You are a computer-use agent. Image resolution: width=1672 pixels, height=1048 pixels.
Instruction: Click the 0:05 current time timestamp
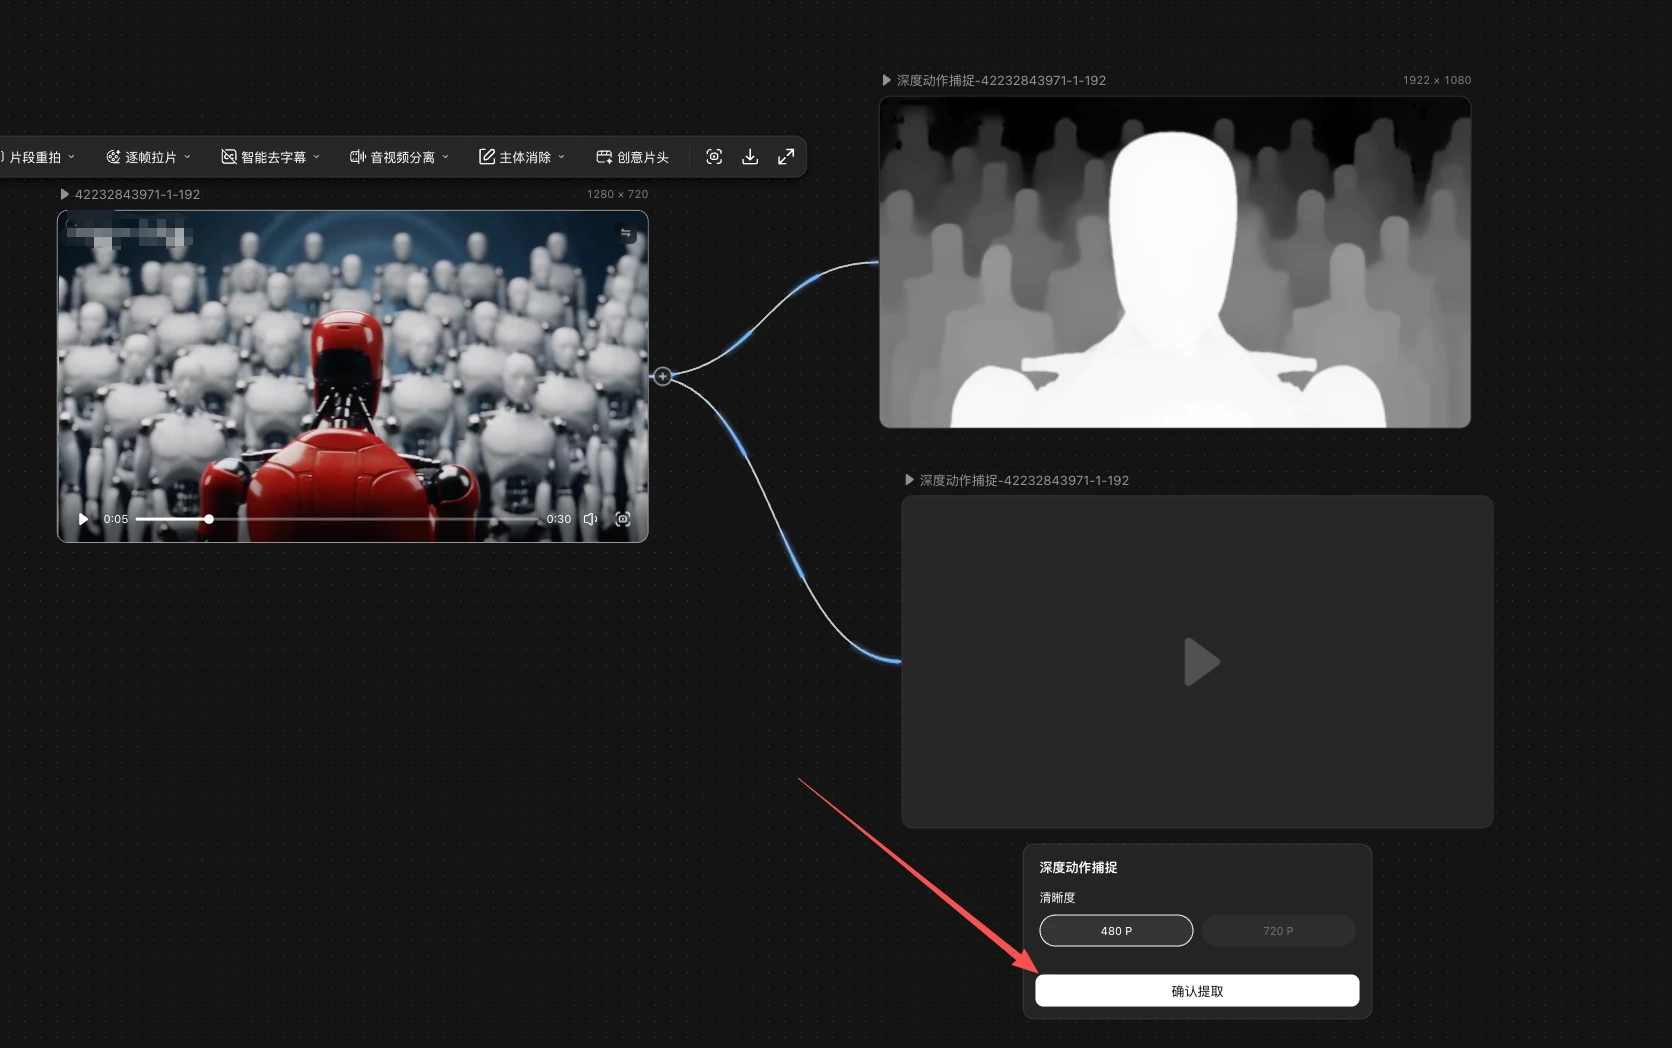(116, 519)
